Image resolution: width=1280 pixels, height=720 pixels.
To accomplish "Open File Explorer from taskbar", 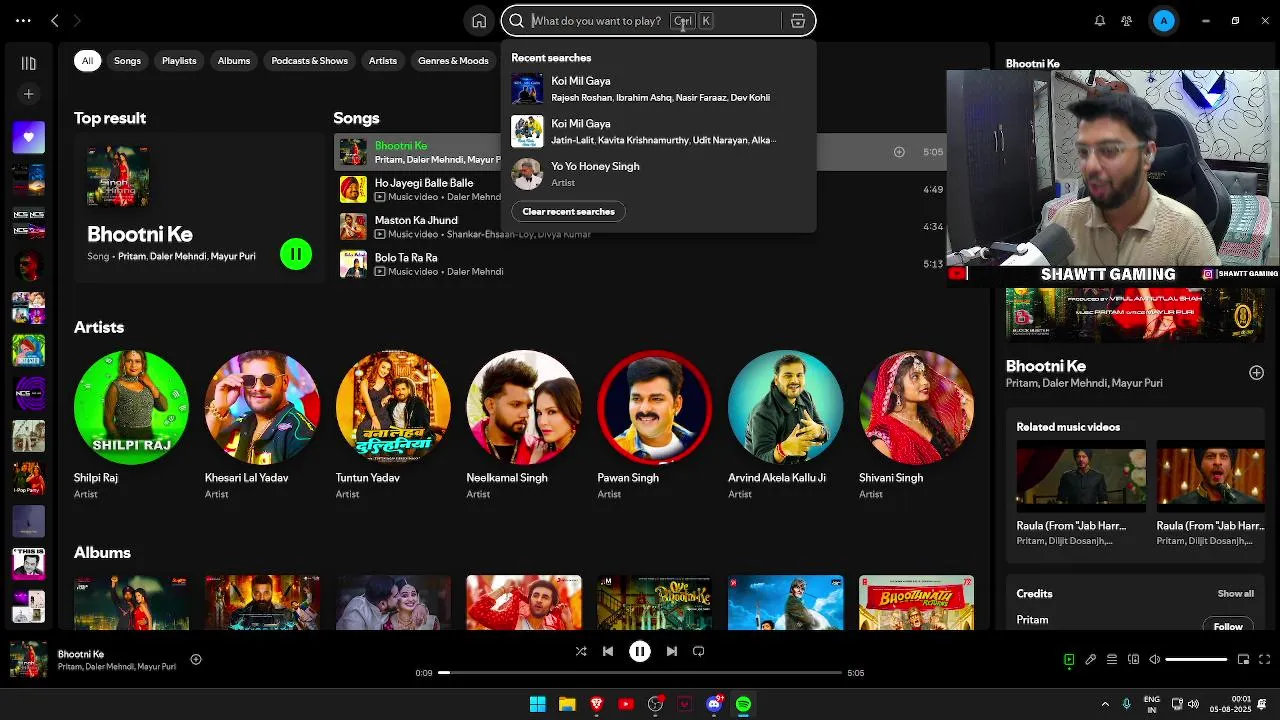I will (x=567, y=704).
